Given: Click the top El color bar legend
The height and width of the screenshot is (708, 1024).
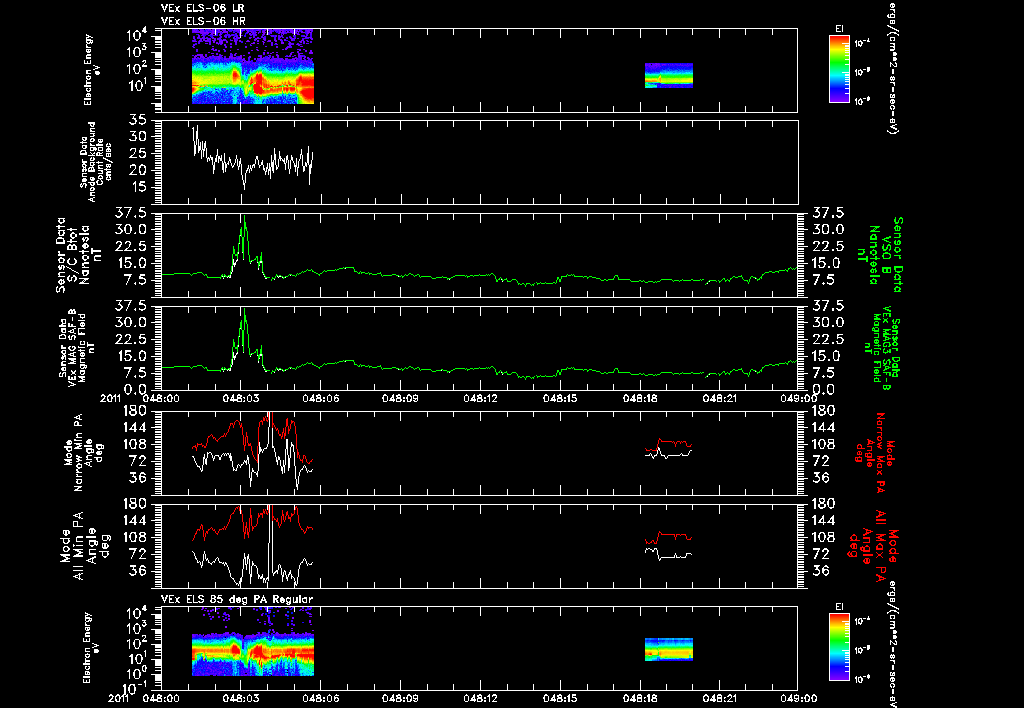Looking at the screenshot, I should pos(839,69).
